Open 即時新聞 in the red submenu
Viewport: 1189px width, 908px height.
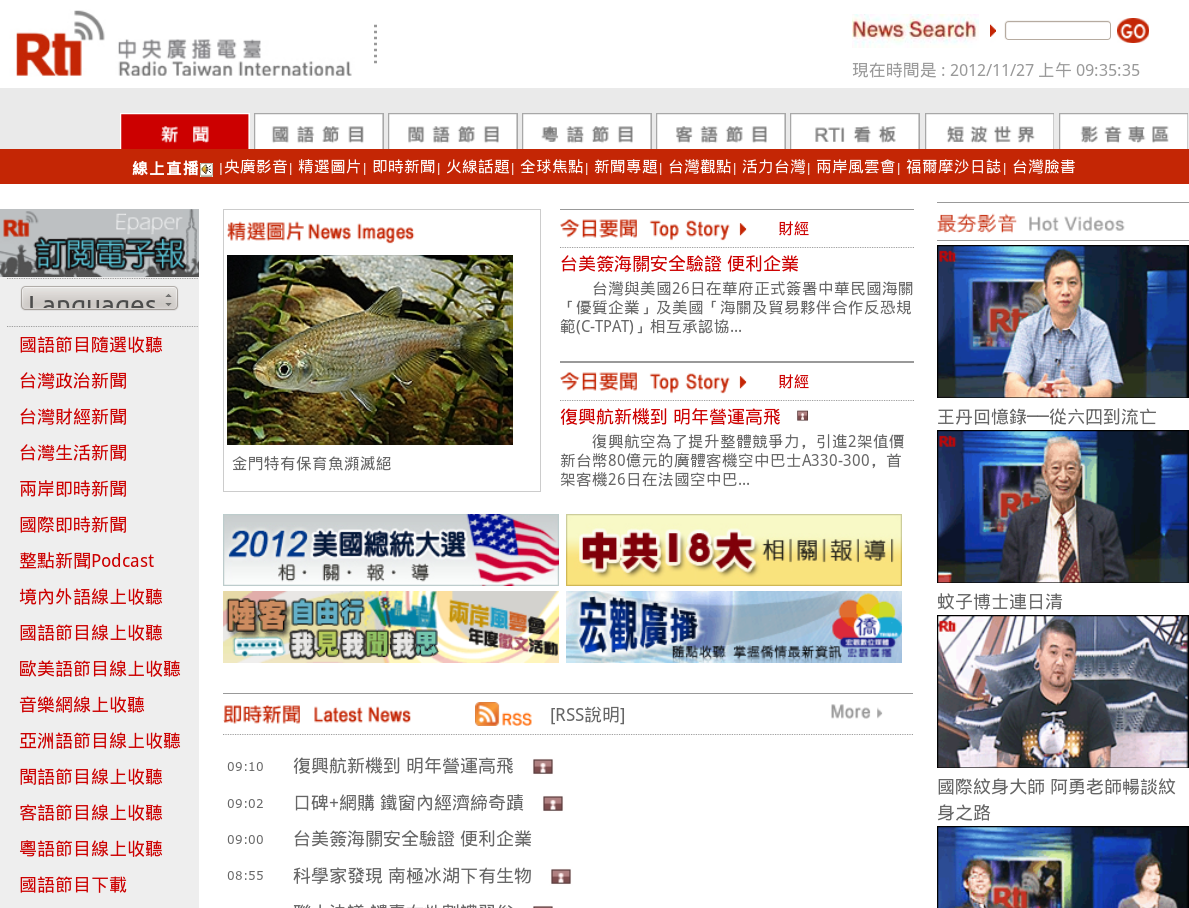click(403, 167)
